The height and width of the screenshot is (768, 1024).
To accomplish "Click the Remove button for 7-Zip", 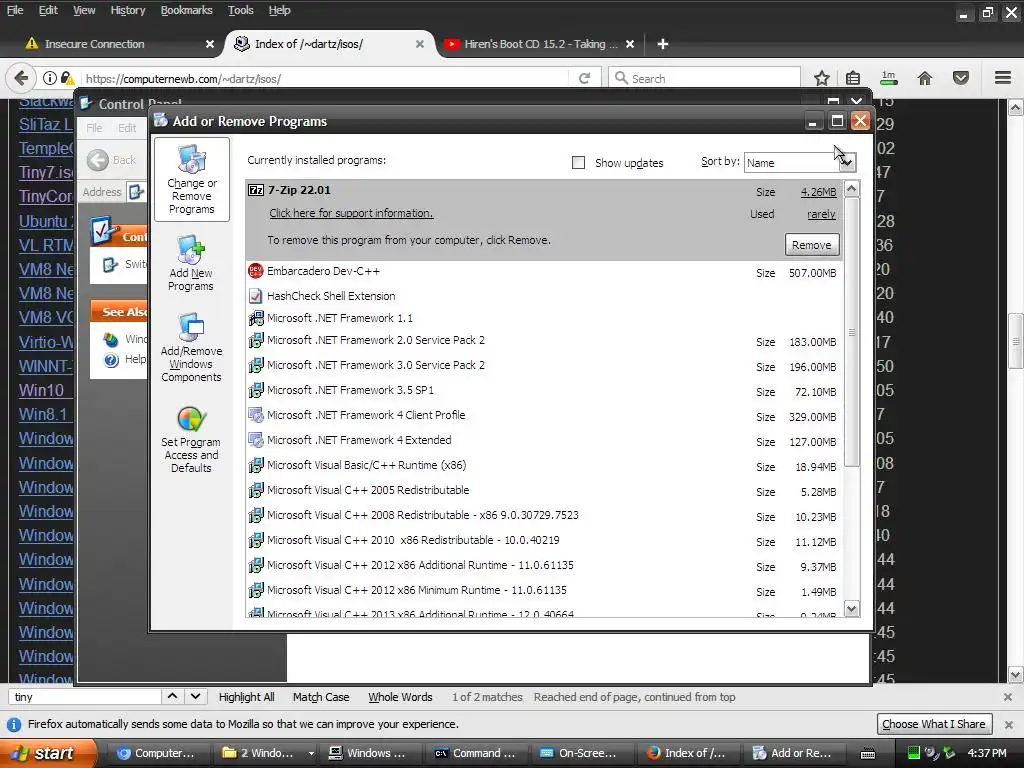I will pos(812,245).
